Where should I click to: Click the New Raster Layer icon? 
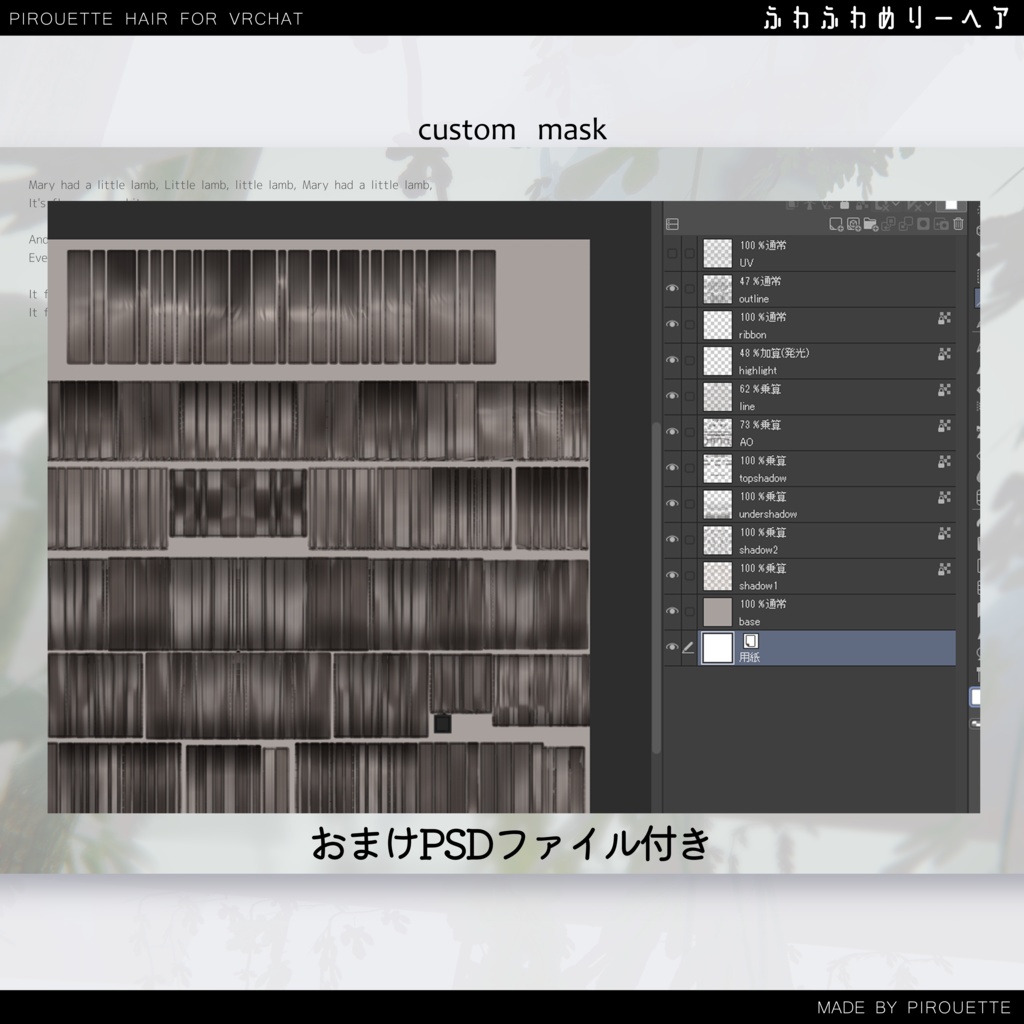tap(836, 225)
